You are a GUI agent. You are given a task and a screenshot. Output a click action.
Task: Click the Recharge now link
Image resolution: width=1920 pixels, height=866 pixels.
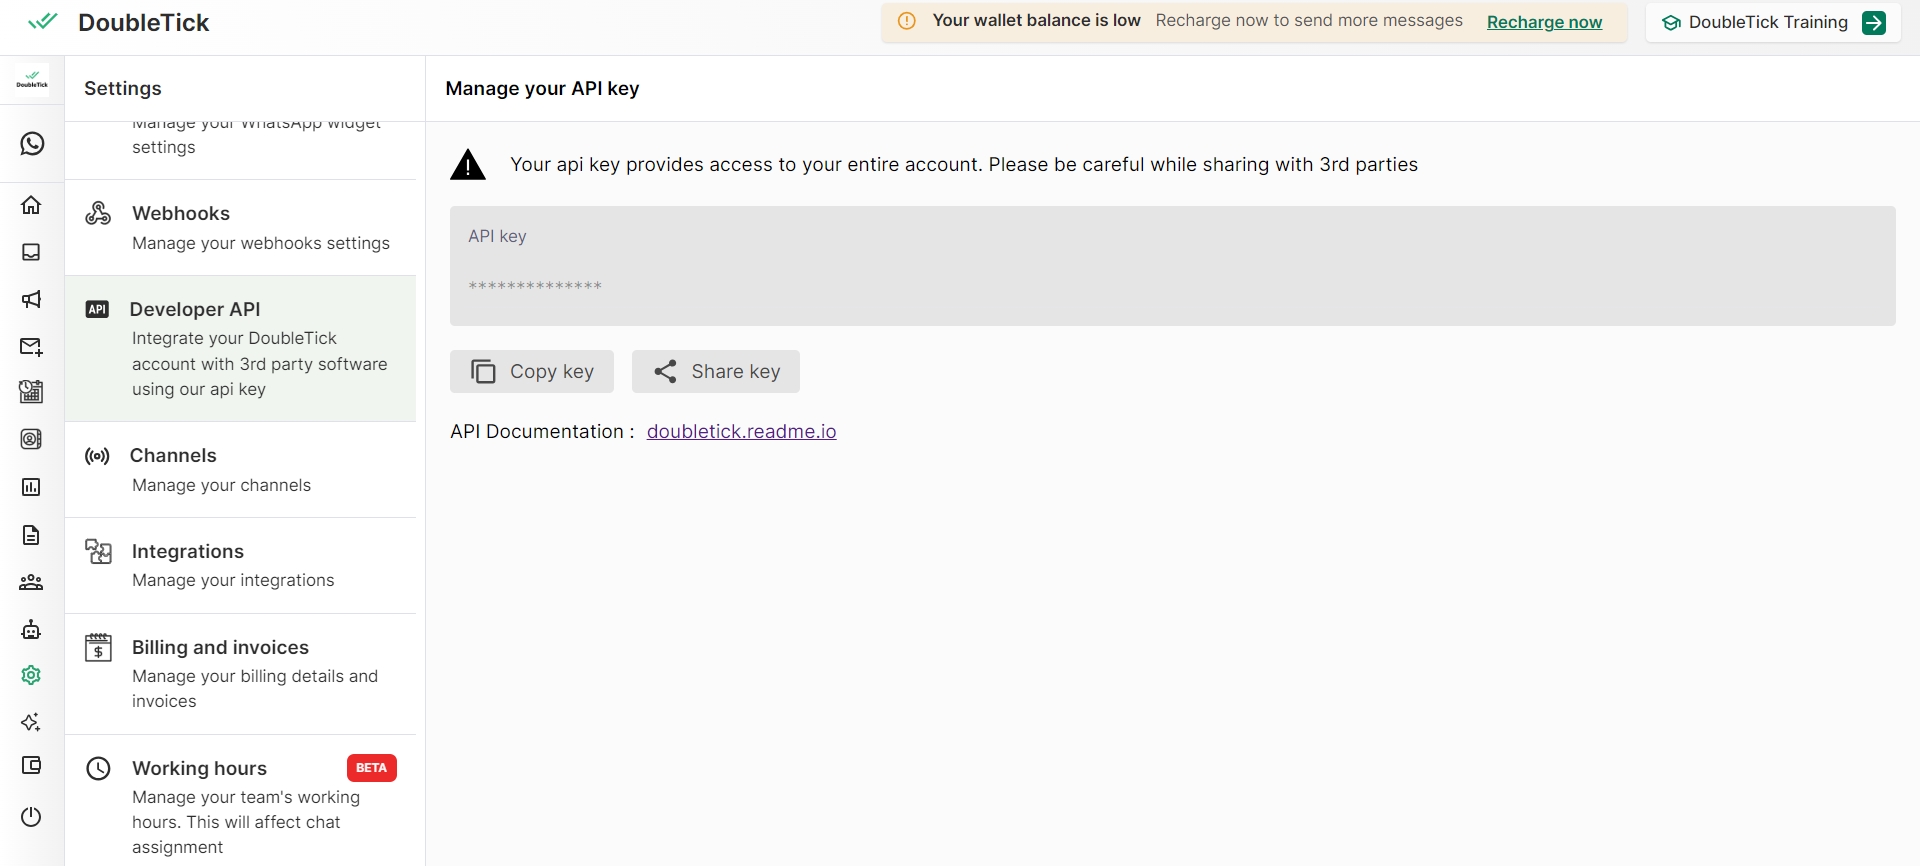pos(1544,22)
